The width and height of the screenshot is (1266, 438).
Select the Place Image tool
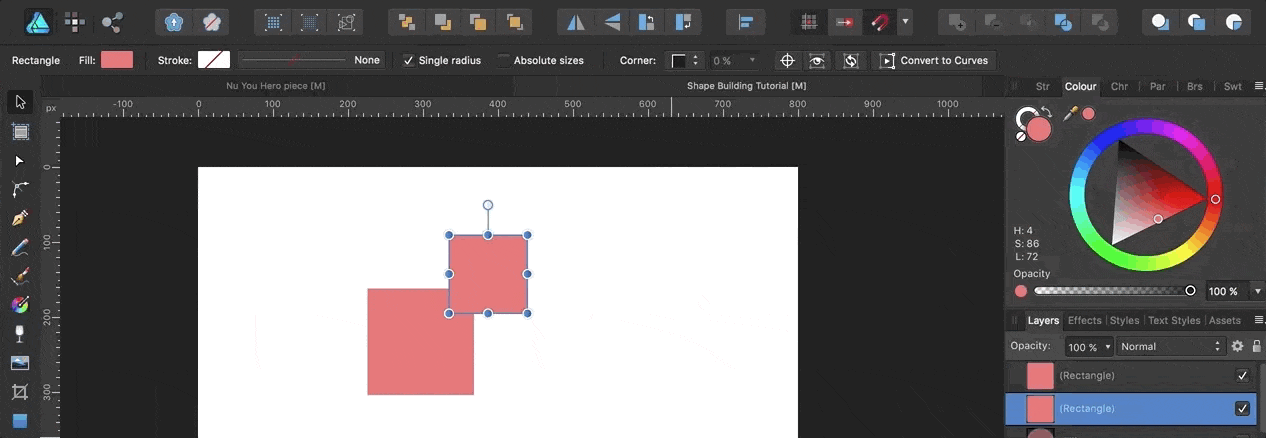click(20, 363)
